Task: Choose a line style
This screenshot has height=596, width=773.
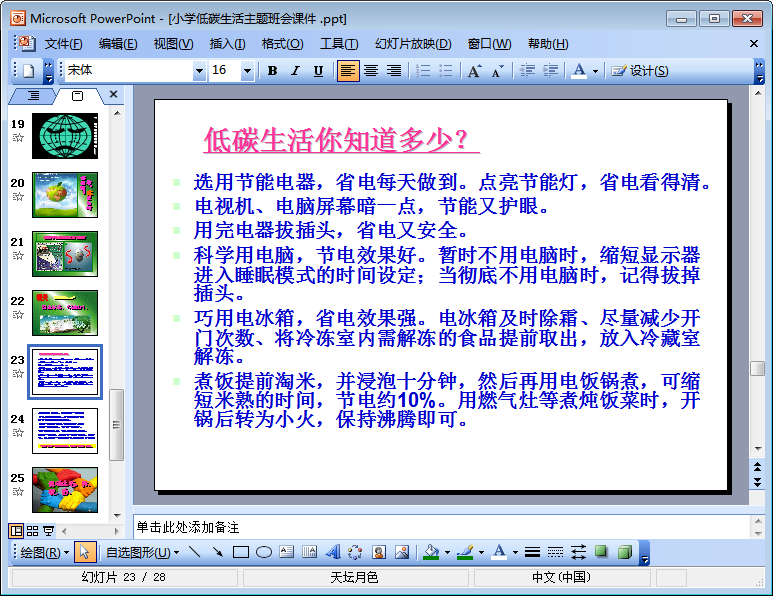Action: tap(532, 552)
